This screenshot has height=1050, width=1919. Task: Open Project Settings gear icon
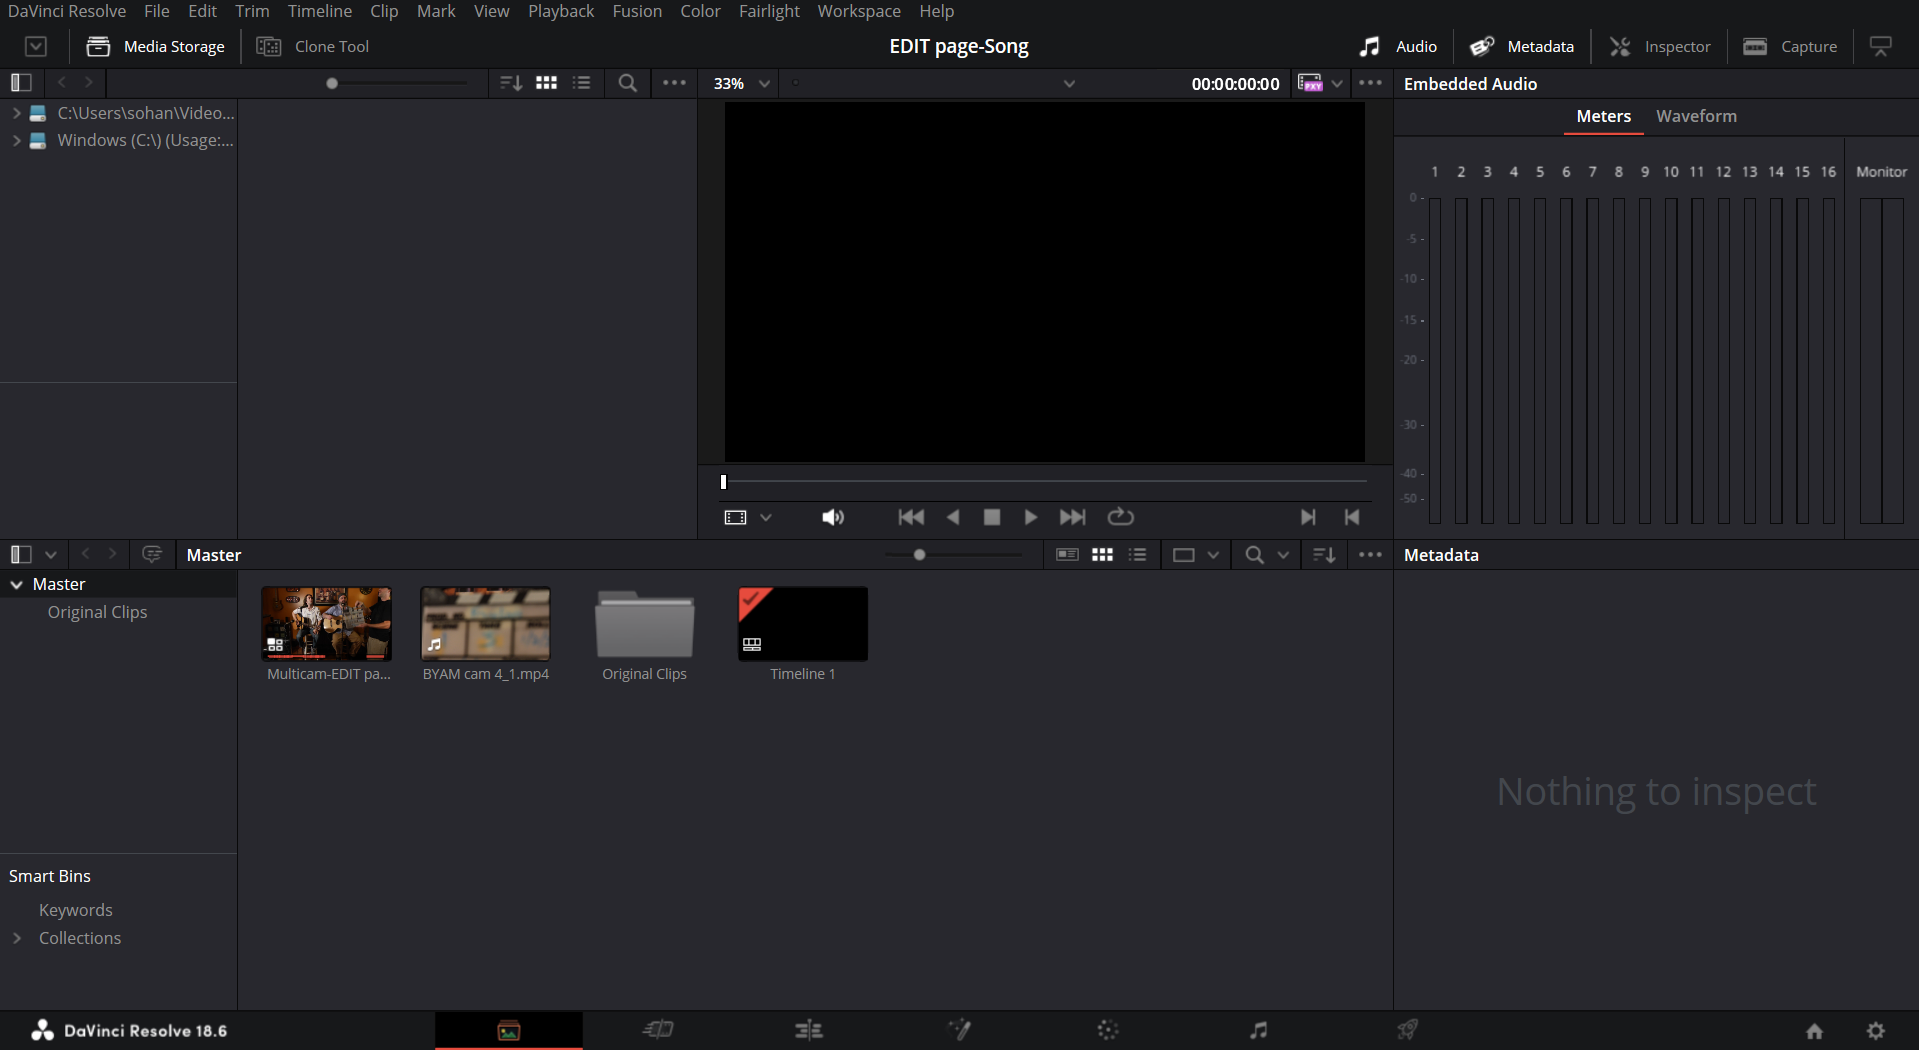1876,1030
